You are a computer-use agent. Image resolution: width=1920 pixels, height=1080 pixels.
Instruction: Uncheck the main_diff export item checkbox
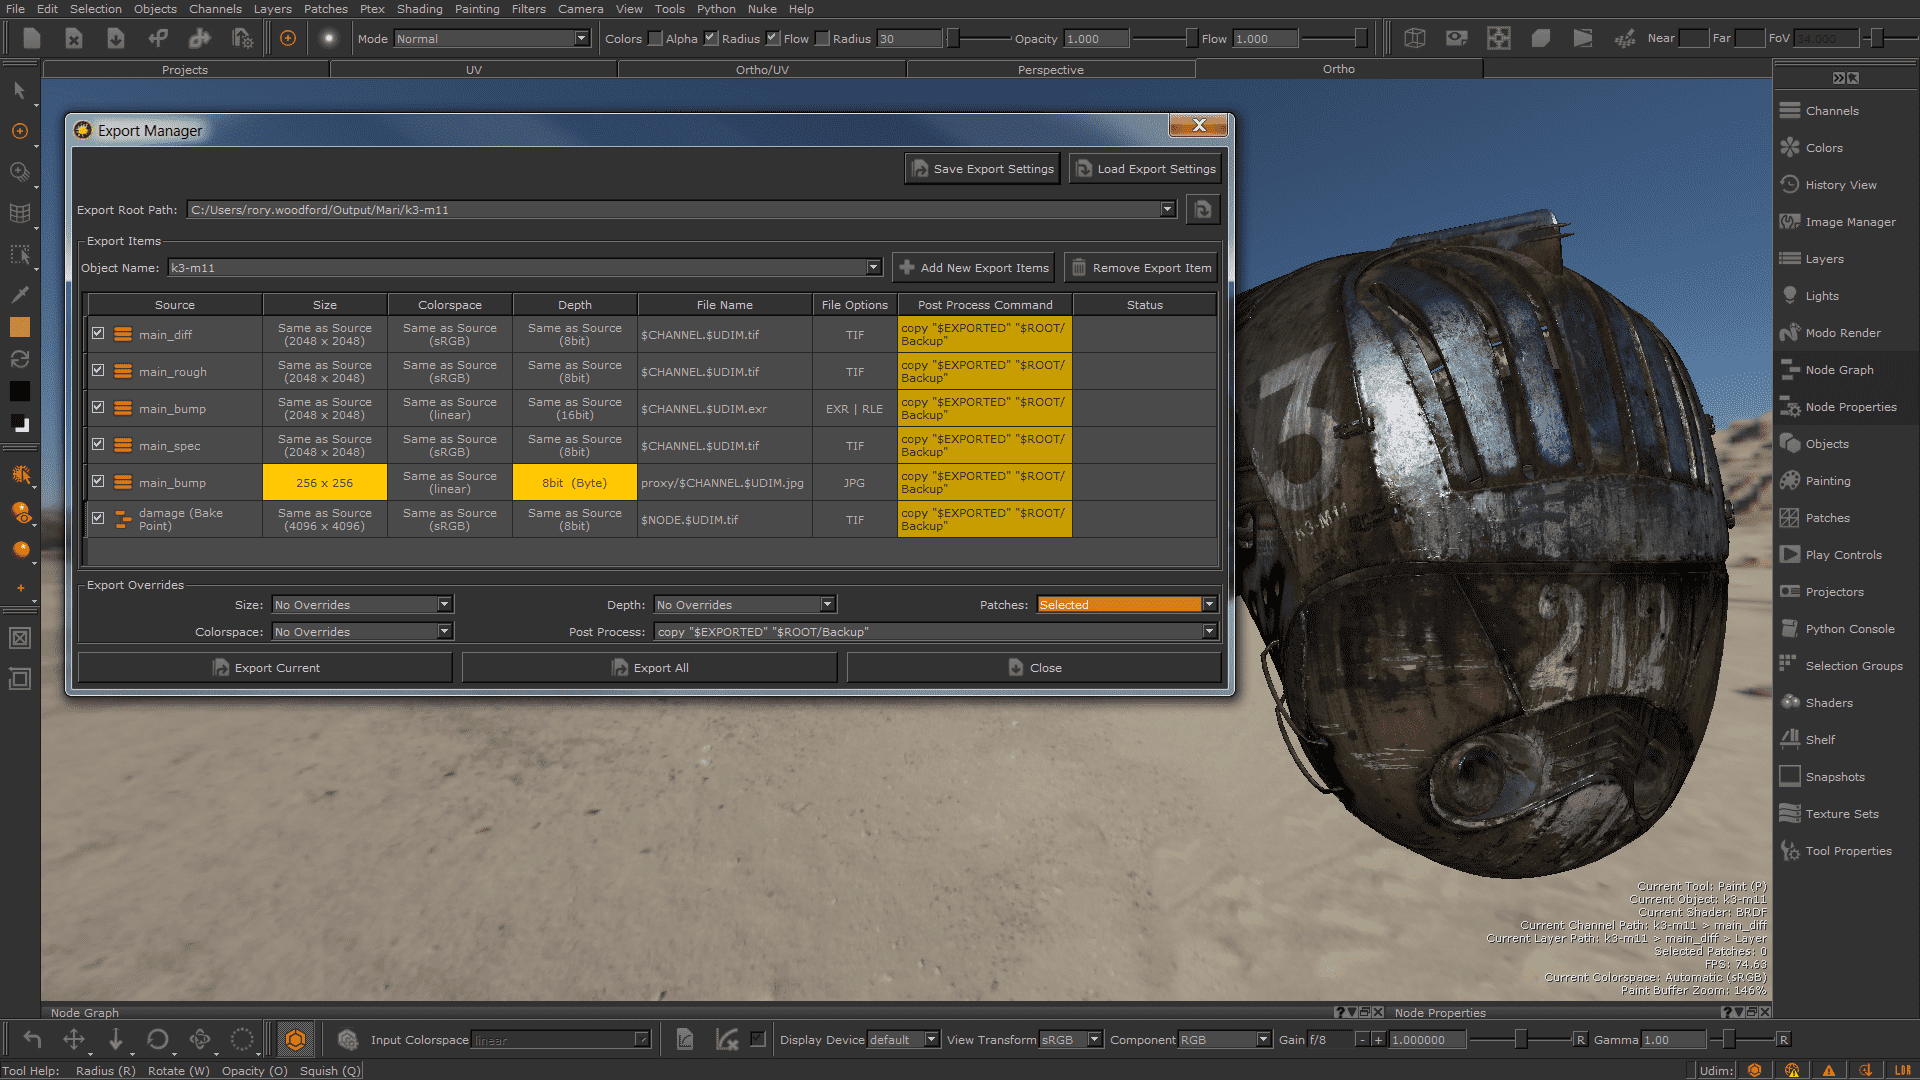[98, 334]
